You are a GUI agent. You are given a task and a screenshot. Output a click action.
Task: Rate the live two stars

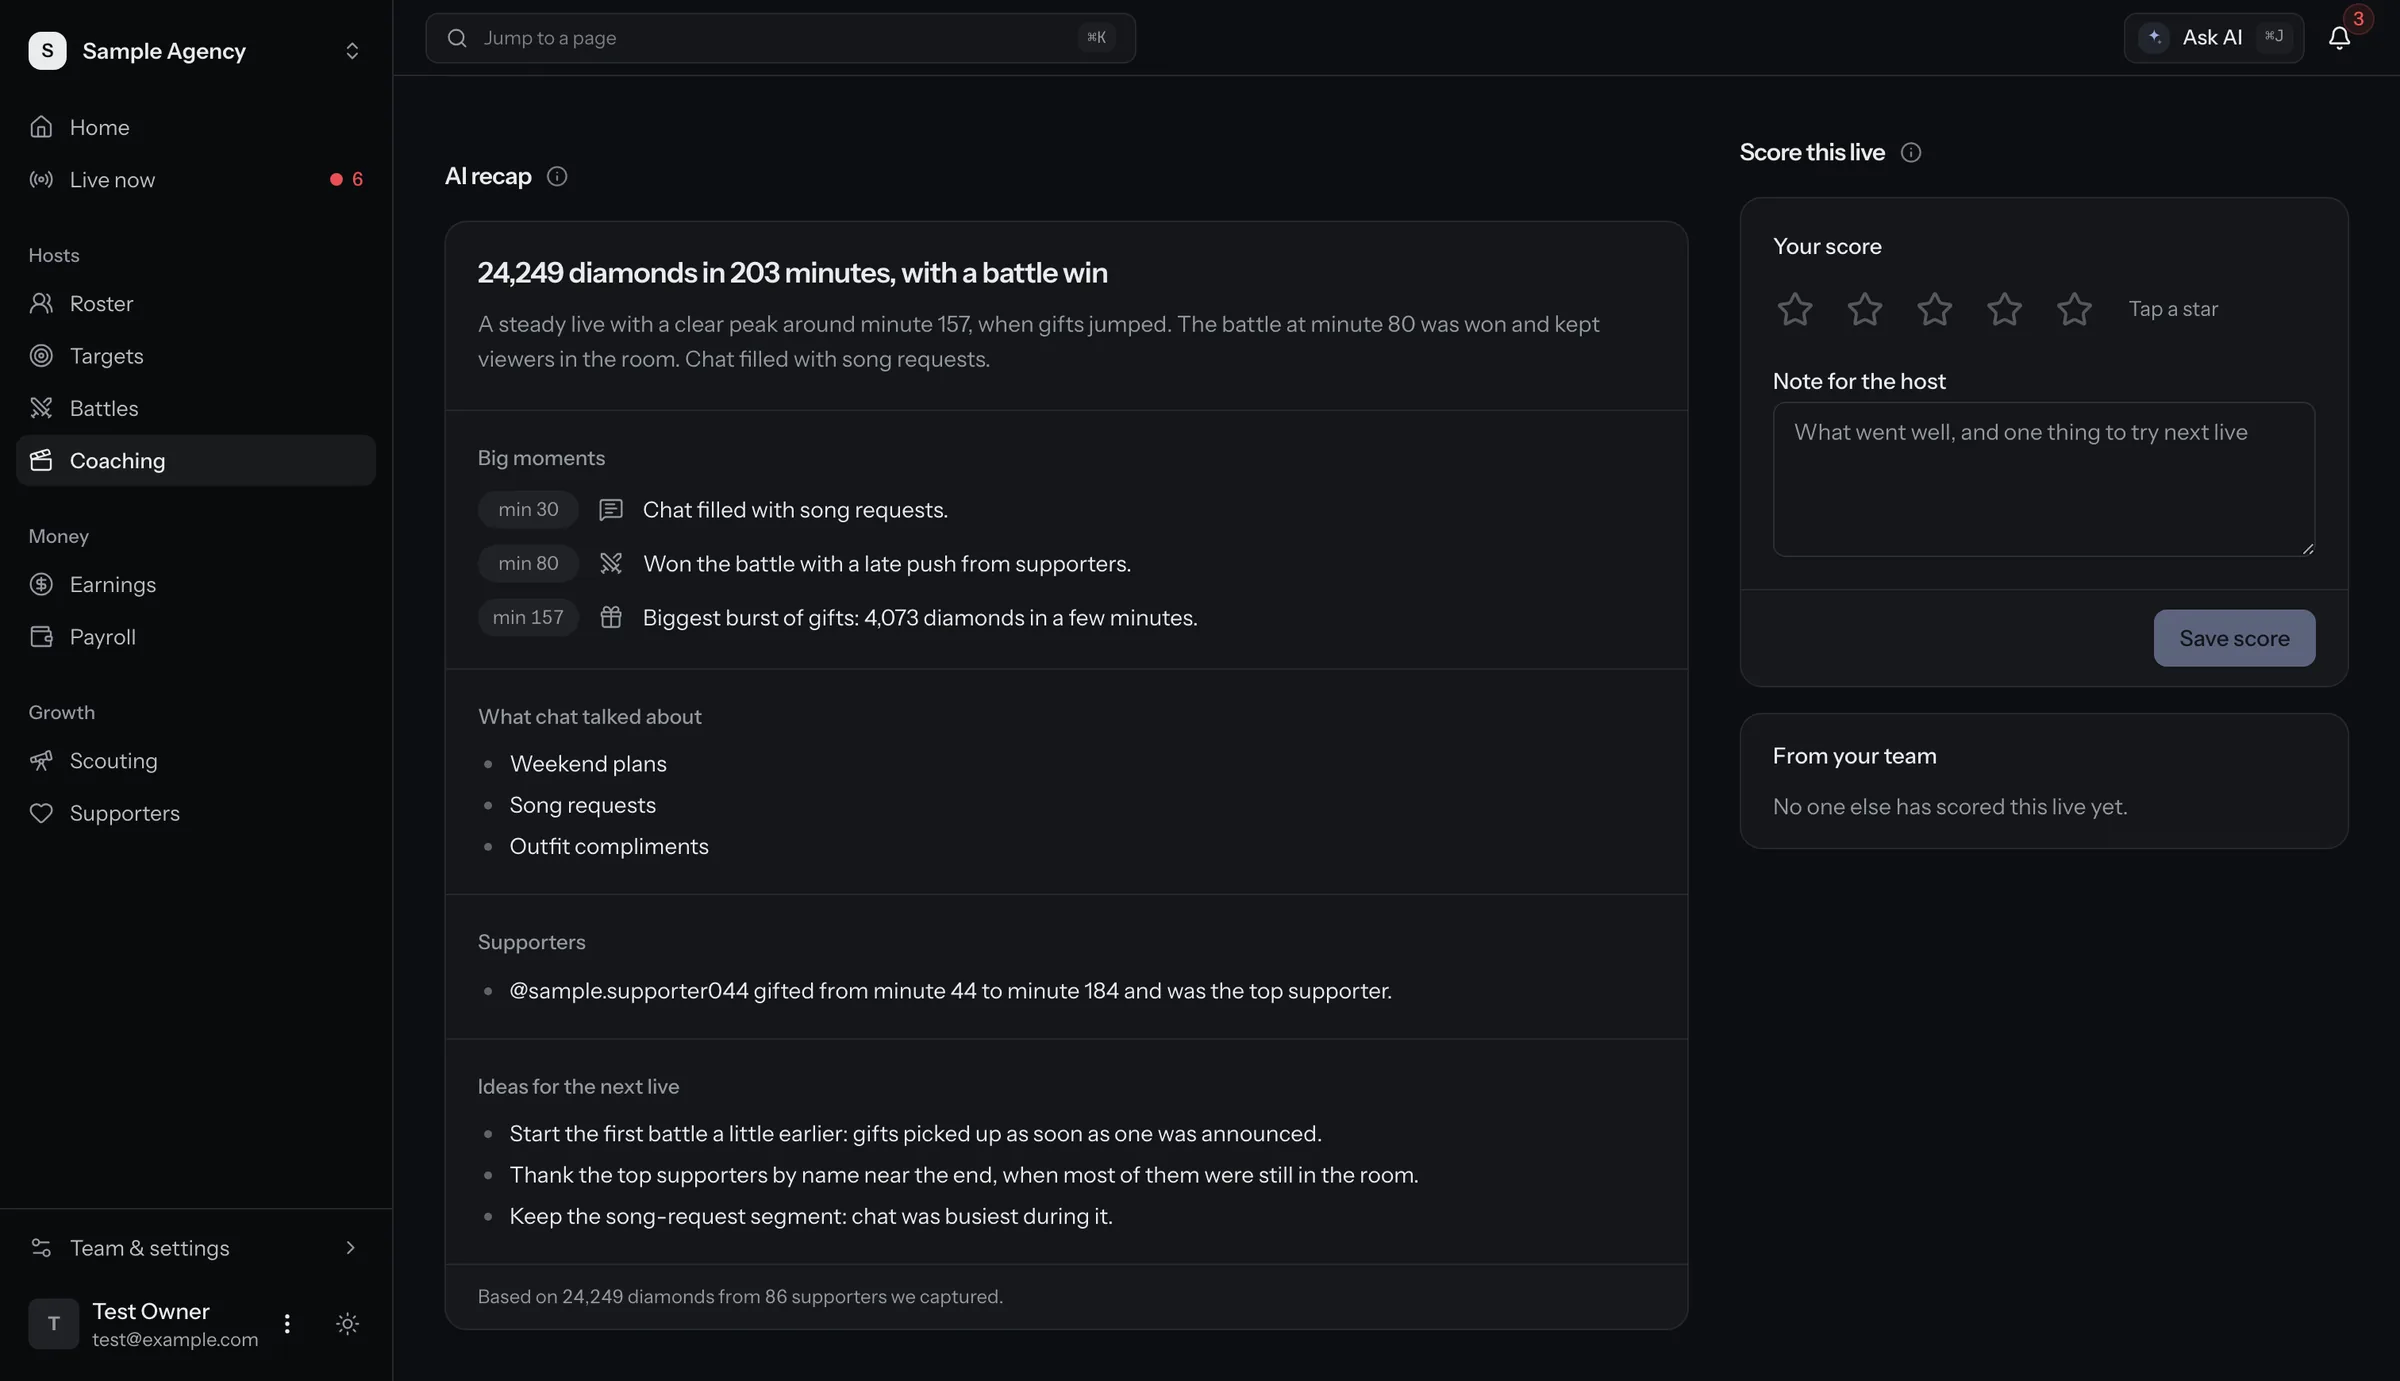(1864, 309)
